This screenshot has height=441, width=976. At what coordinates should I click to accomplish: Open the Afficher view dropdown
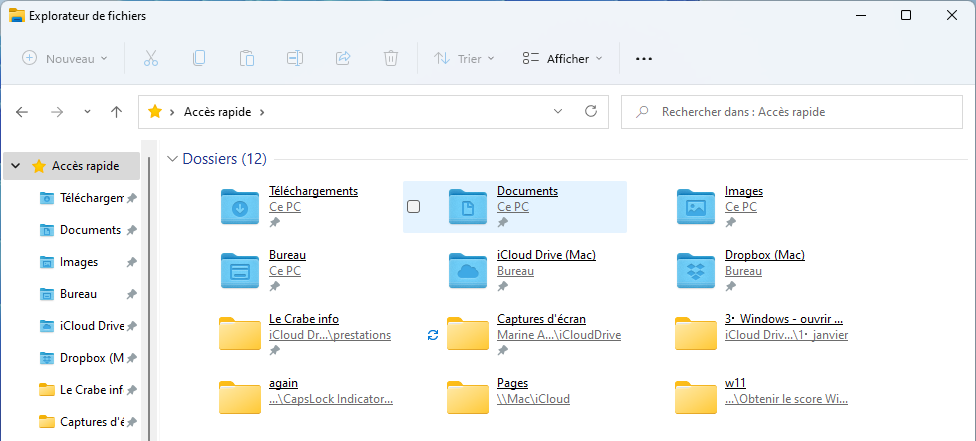point(563,59)
